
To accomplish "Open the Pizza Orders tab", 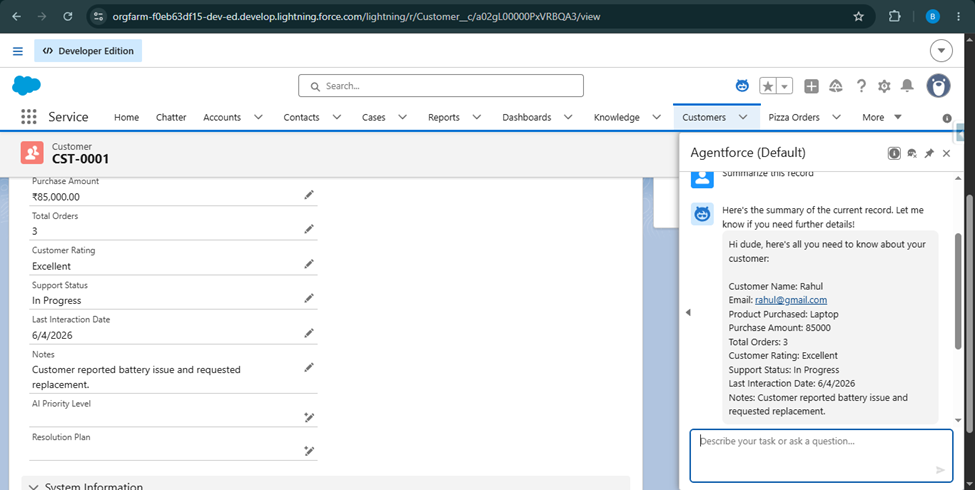I will pos(794,117).
